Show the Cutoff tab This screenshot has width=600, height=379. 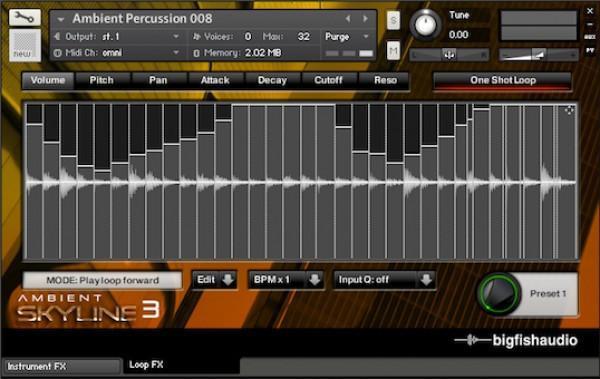click(x=328, y=80)
